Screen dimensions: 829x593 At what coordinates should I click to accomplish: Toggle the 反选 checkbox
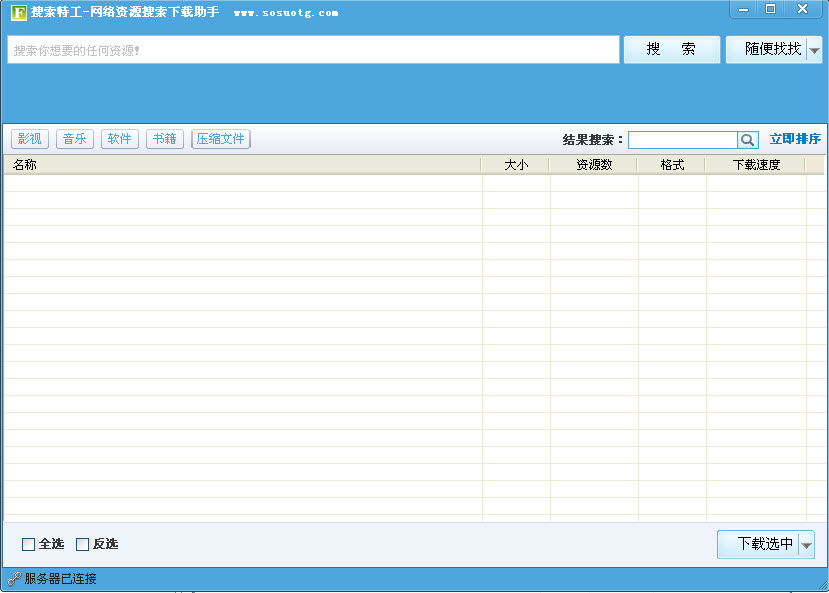(83, 544)
